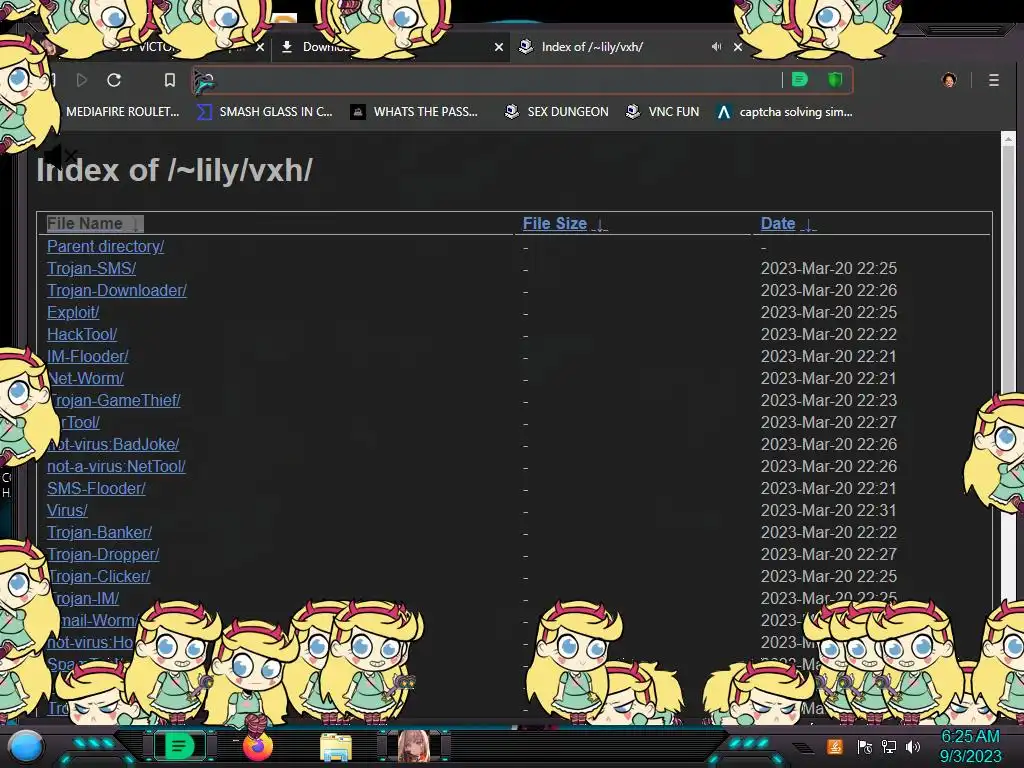Open the volume tray icon

click(913, 747)
